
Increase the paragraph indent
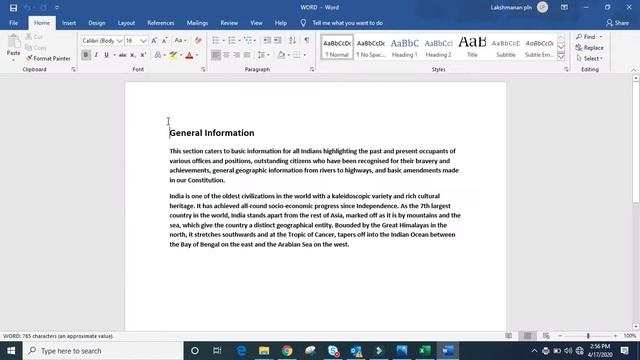(278, 40)
